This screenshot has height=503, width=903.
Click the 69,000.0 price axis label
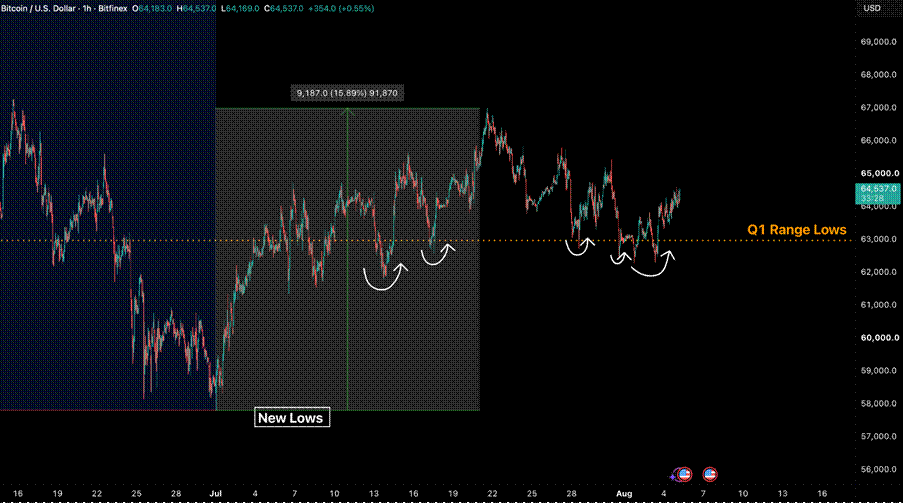[878, 41]
